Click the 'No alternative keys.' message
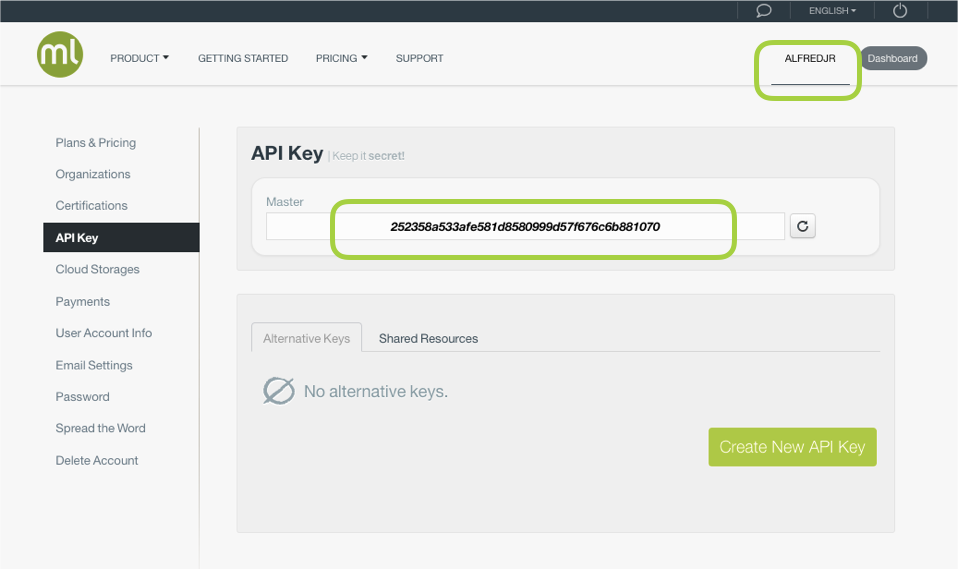The image size is (958, 569). (x=376, y=391)
